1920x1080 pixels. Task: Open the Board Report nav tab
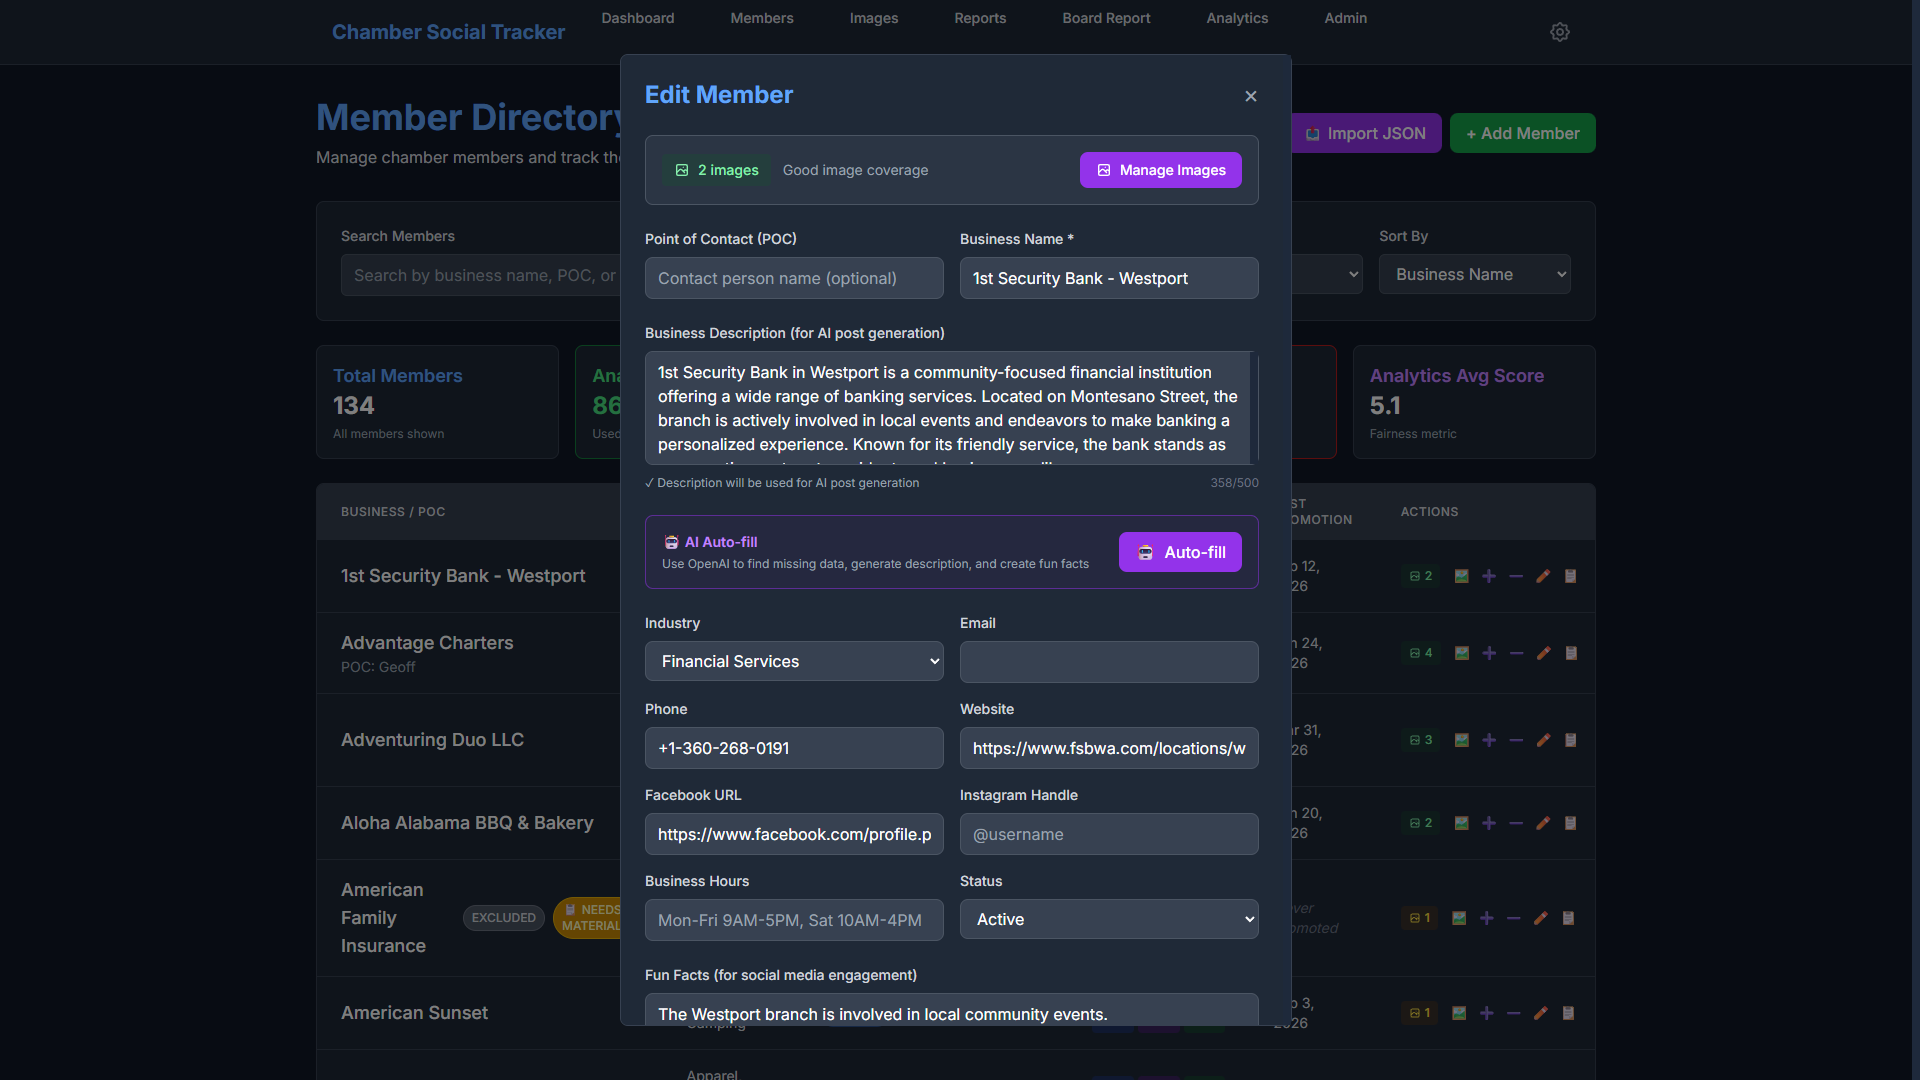[x=1106, y=18]
